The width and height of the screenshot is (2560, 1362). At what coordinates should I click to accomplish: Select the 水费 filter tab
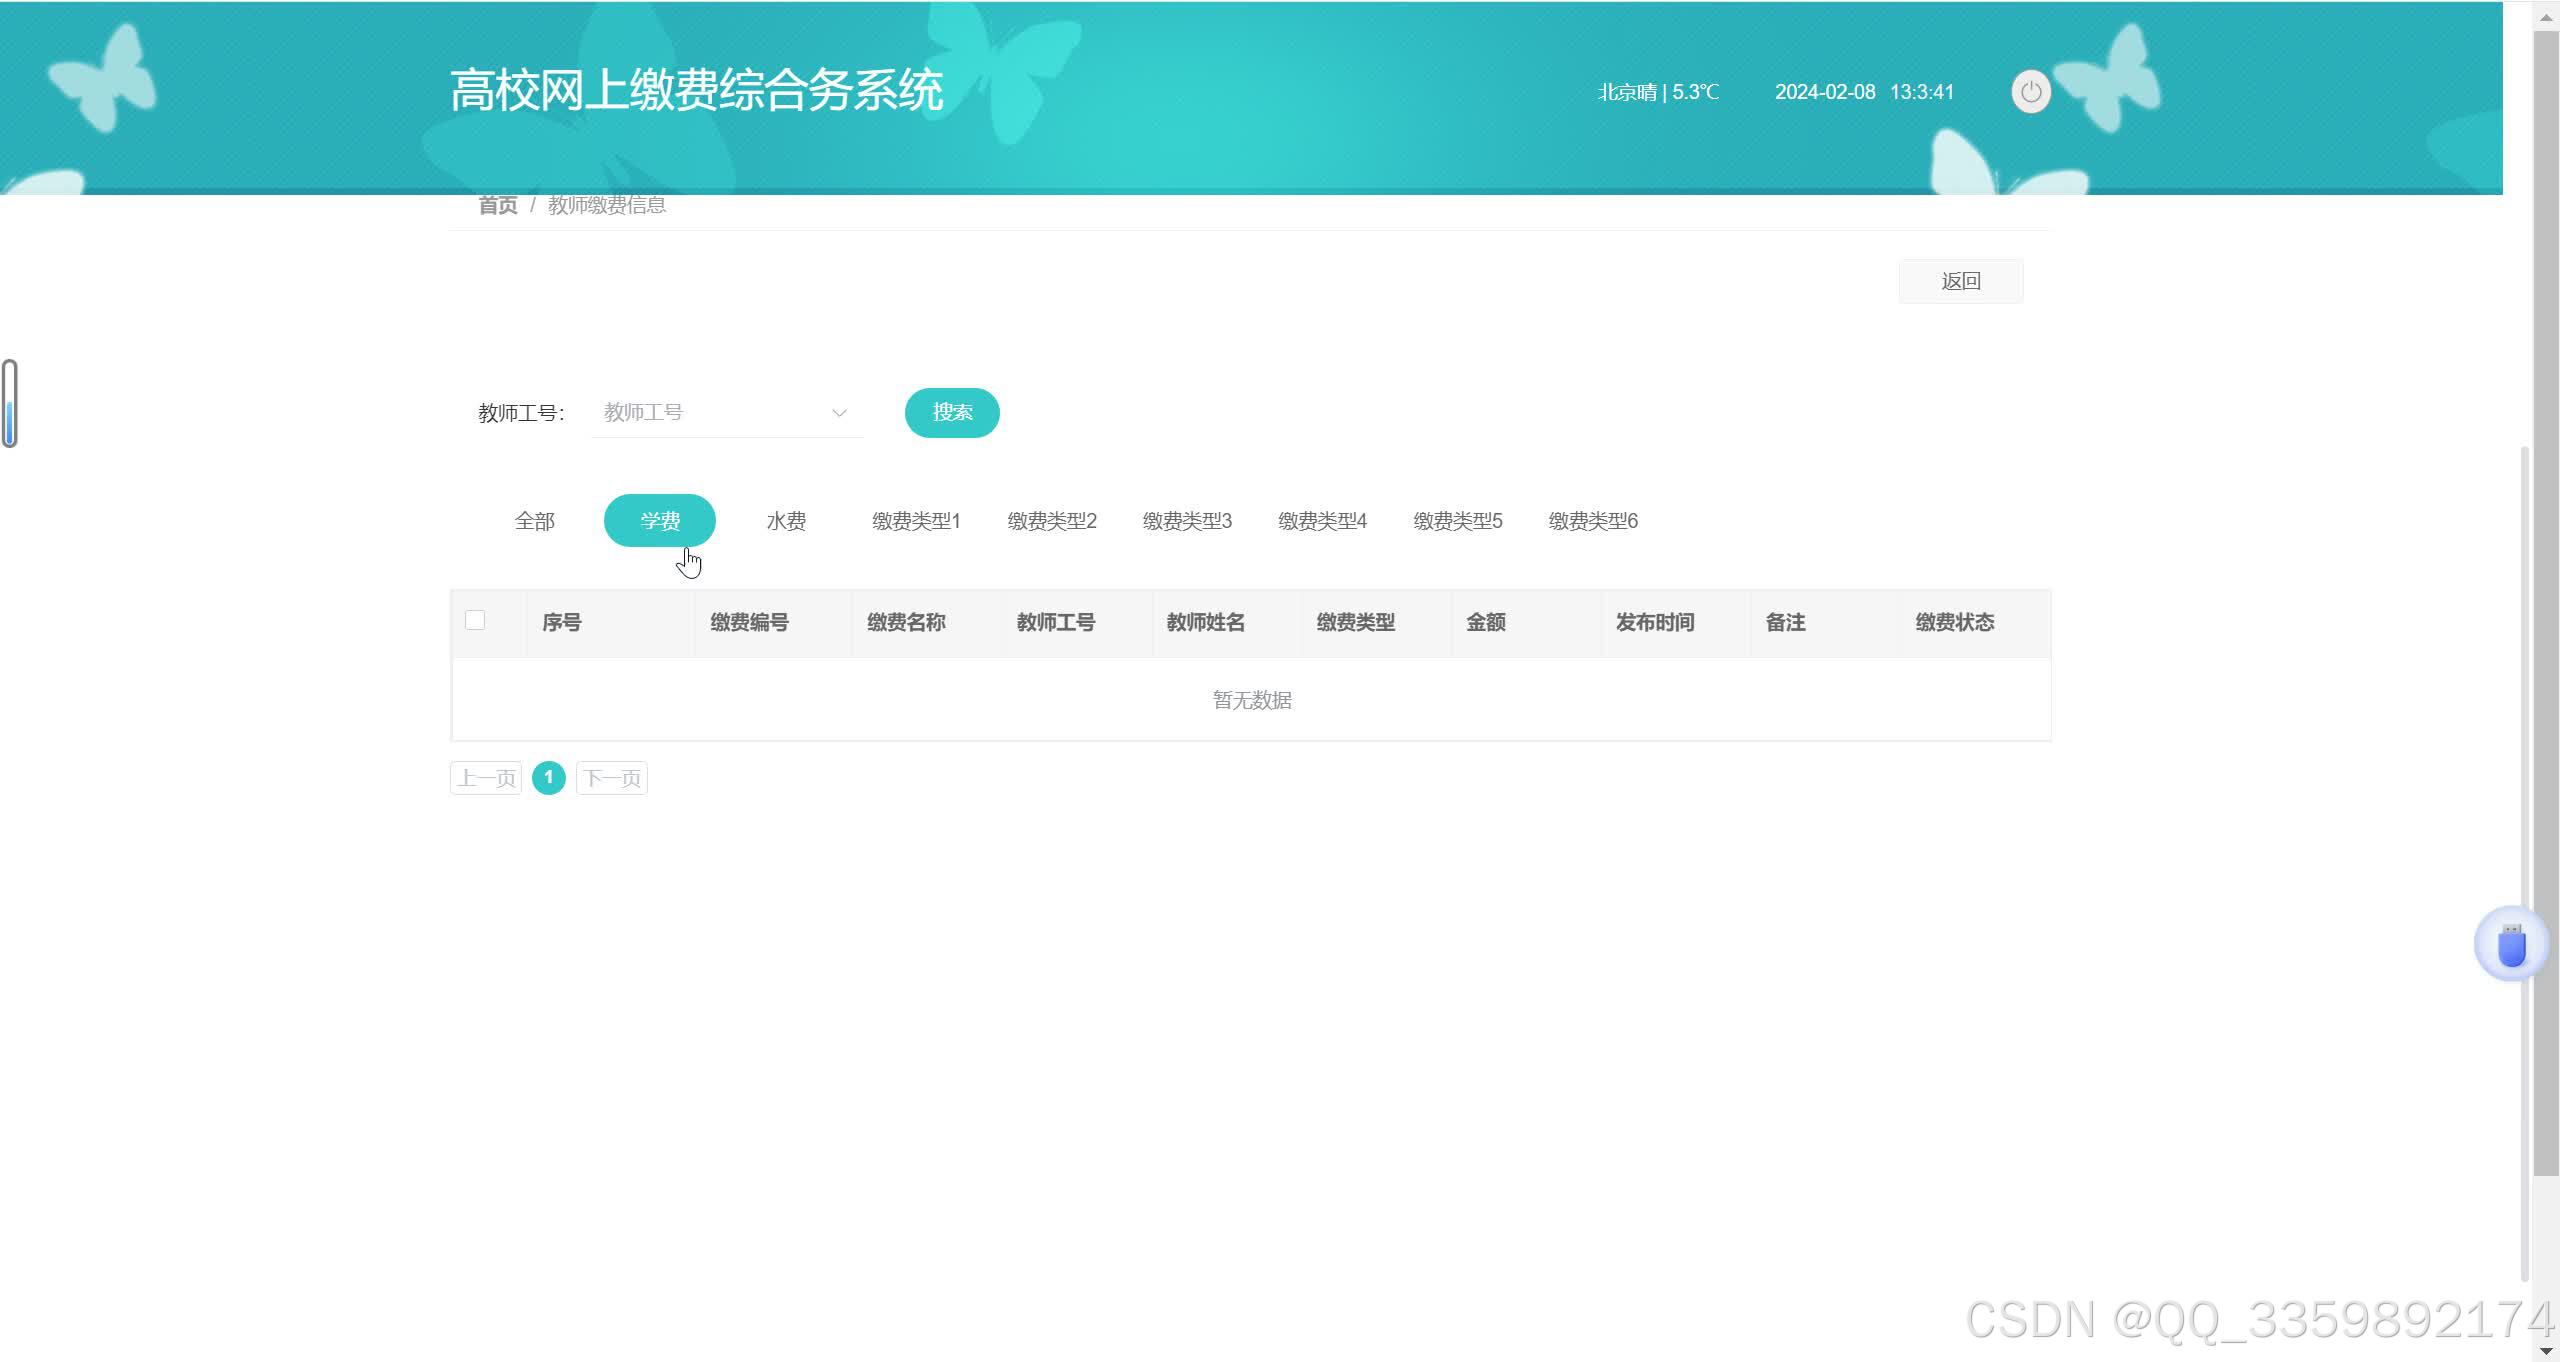[786, 521]
